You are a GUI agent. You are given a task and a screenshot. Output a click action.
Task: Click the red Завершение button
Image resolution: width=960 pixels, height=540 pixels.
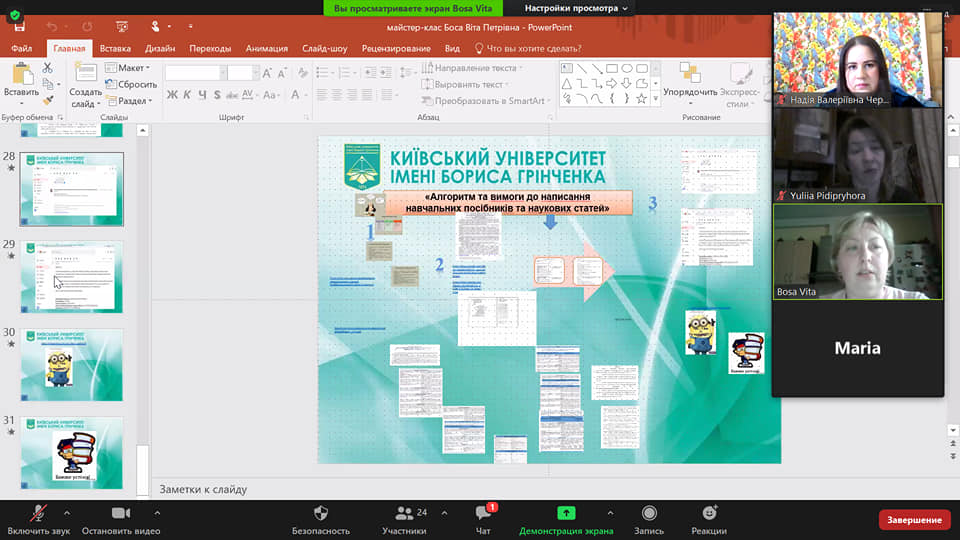click(914, 520)
